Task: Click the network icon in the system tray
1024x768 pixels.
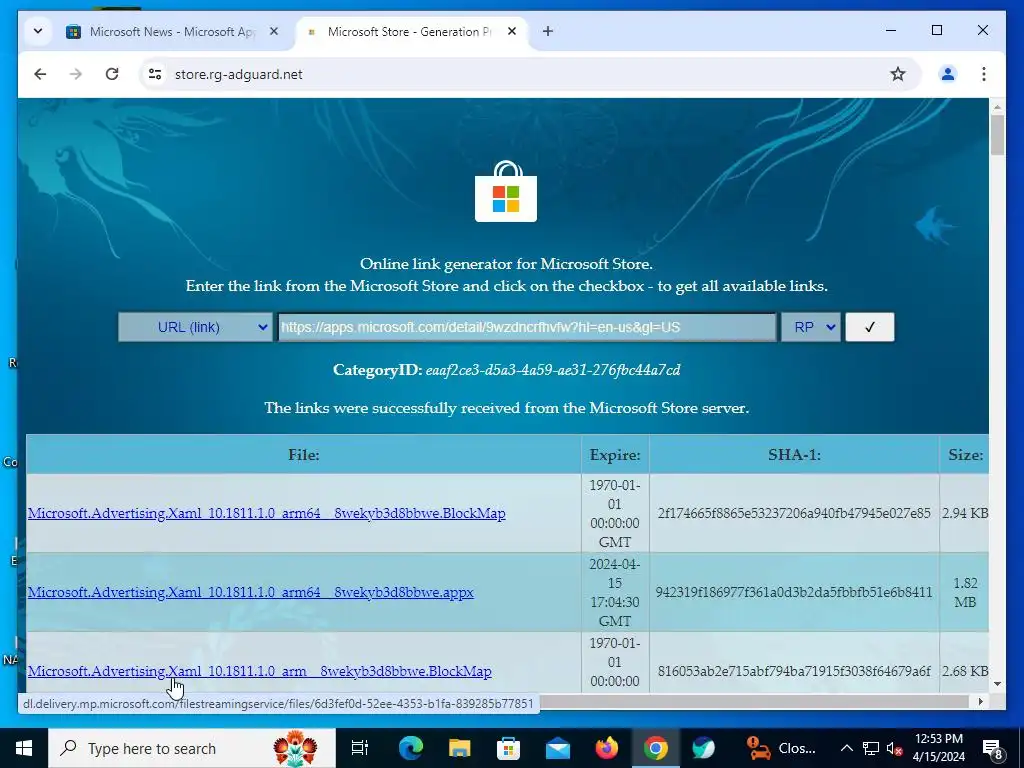Action: 871,748
